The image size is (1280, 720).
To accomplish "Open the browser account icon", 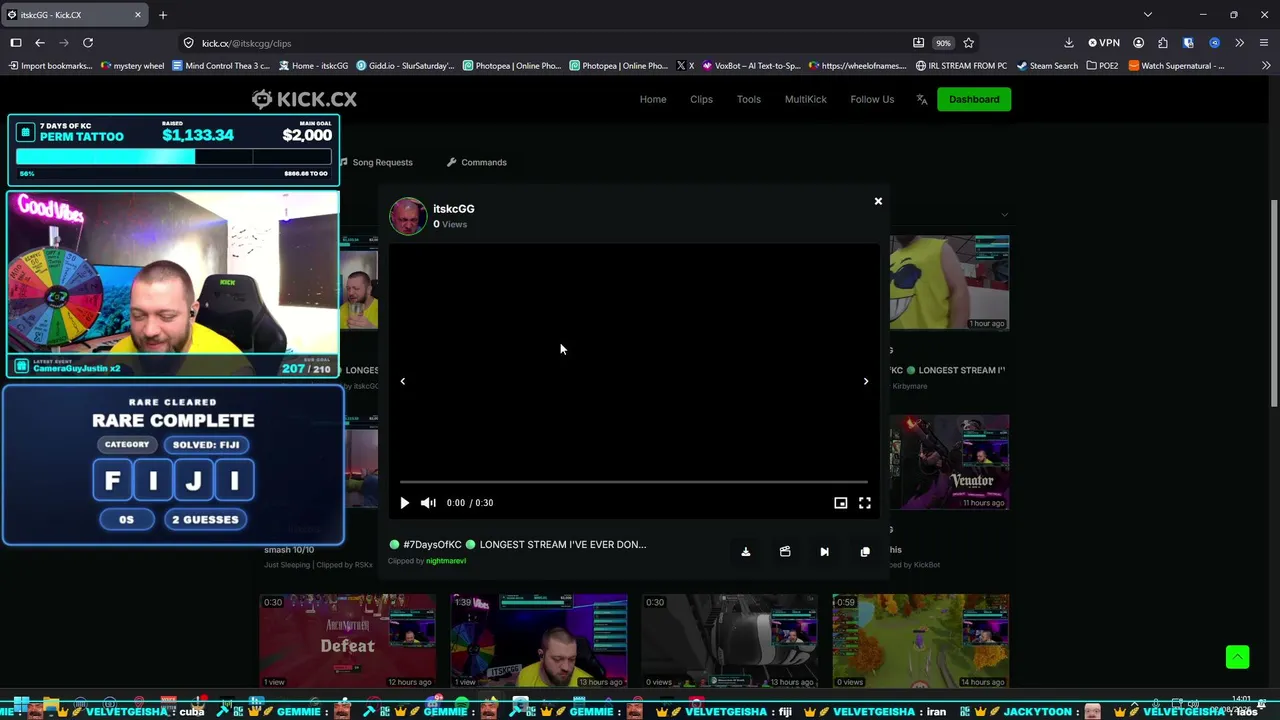I will pyautogui.click(x=1138, y=43).
